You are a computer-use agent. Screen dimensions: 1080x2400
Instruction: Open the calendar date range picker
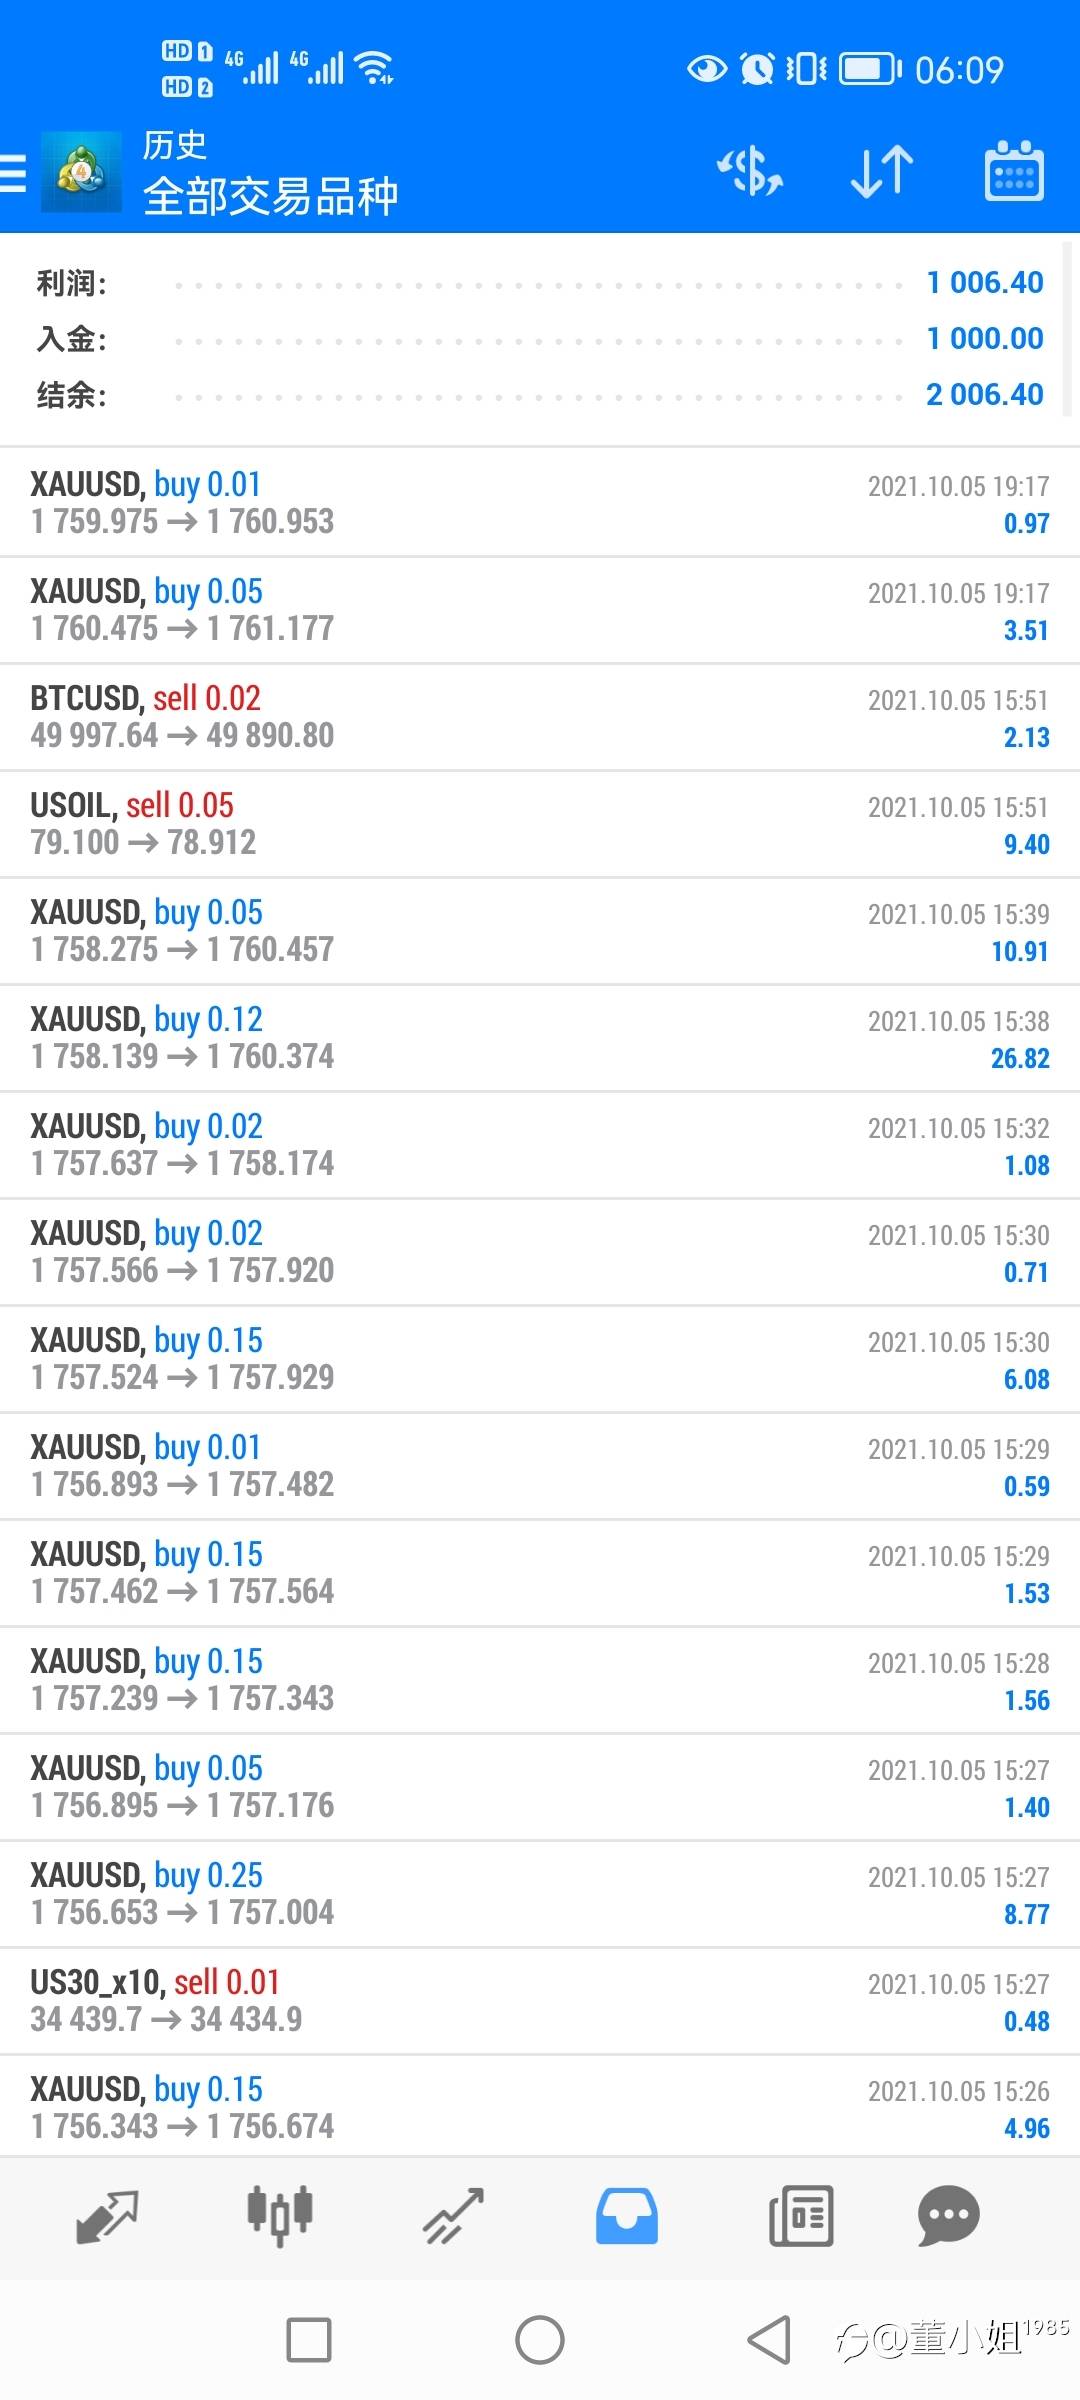pos(1014,172)
